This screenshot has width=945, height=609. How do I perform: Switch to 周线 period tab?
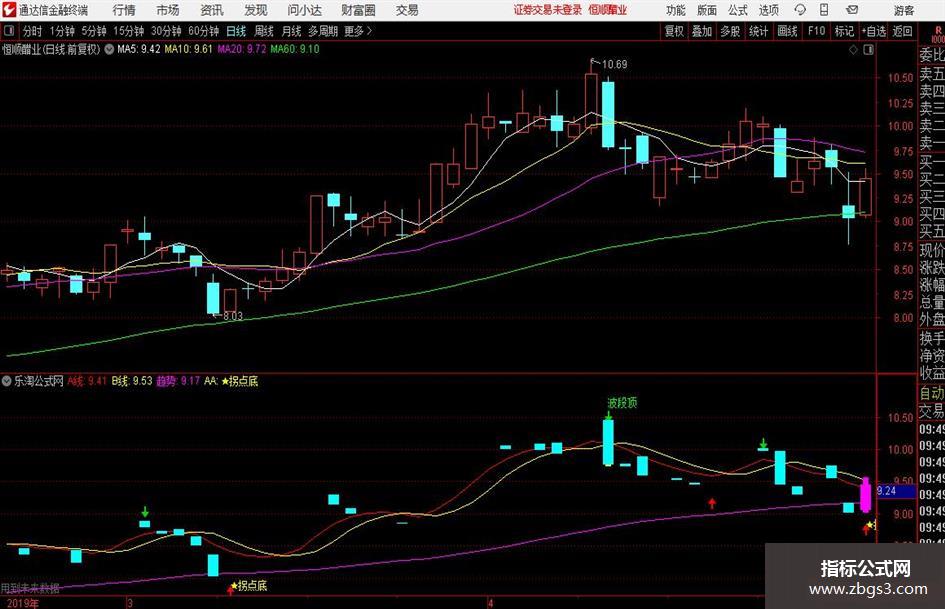[264, 31]
